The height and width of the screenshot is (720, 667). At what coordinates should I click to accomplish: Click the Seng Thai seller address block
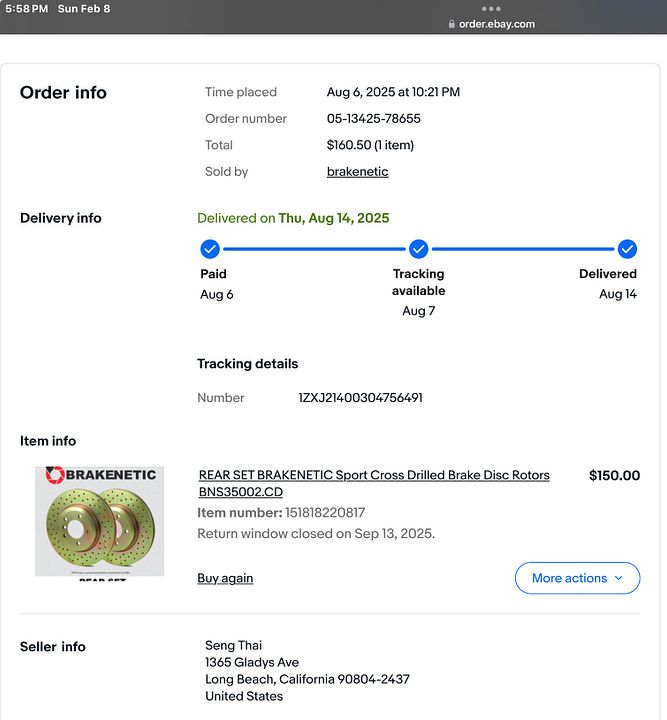tap(307, 671)
